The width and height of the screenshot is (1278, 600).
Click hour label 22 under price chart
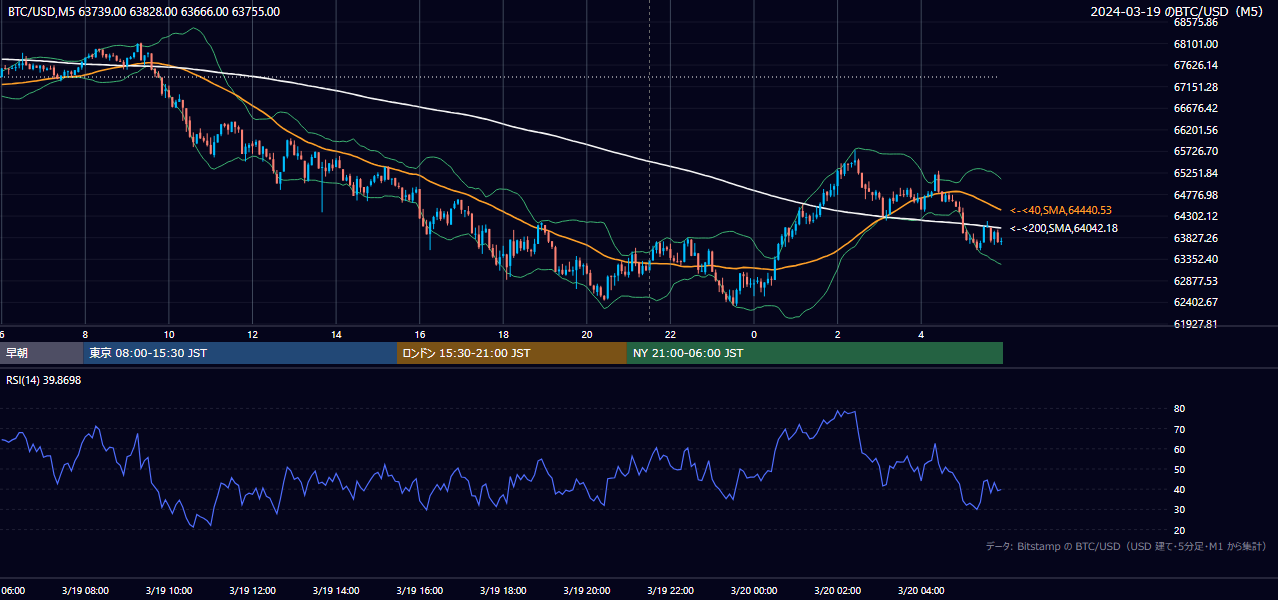click(x=670, y=334)
